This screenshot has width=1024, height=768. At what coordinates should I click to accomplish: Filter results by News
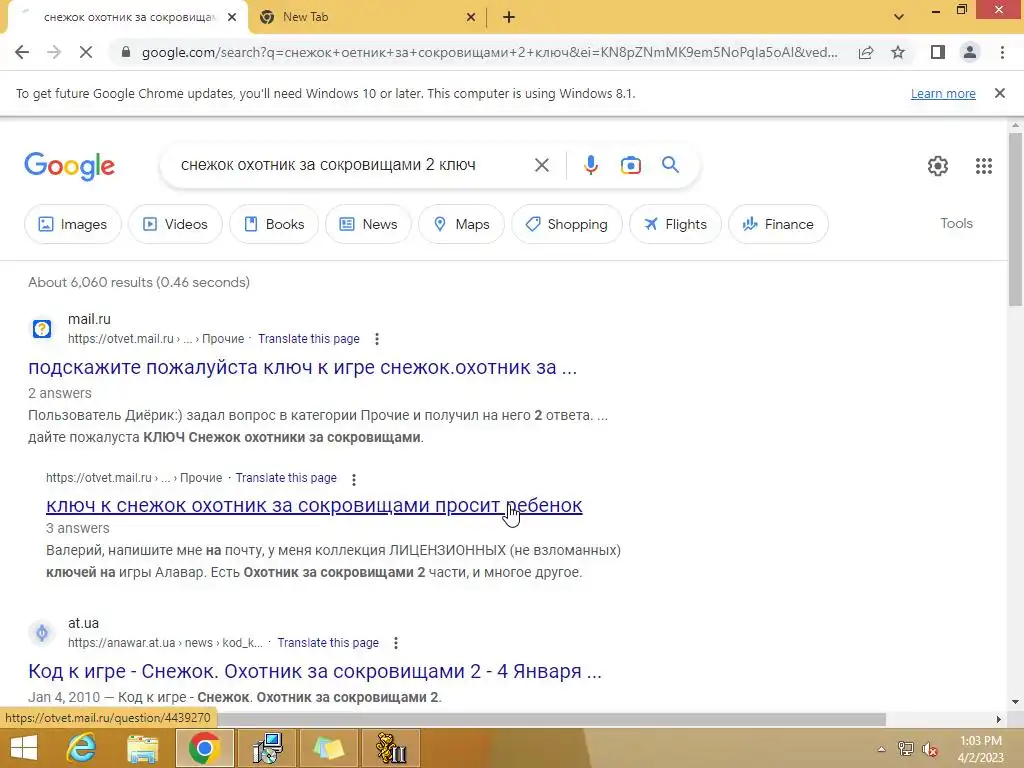[368, 224]
